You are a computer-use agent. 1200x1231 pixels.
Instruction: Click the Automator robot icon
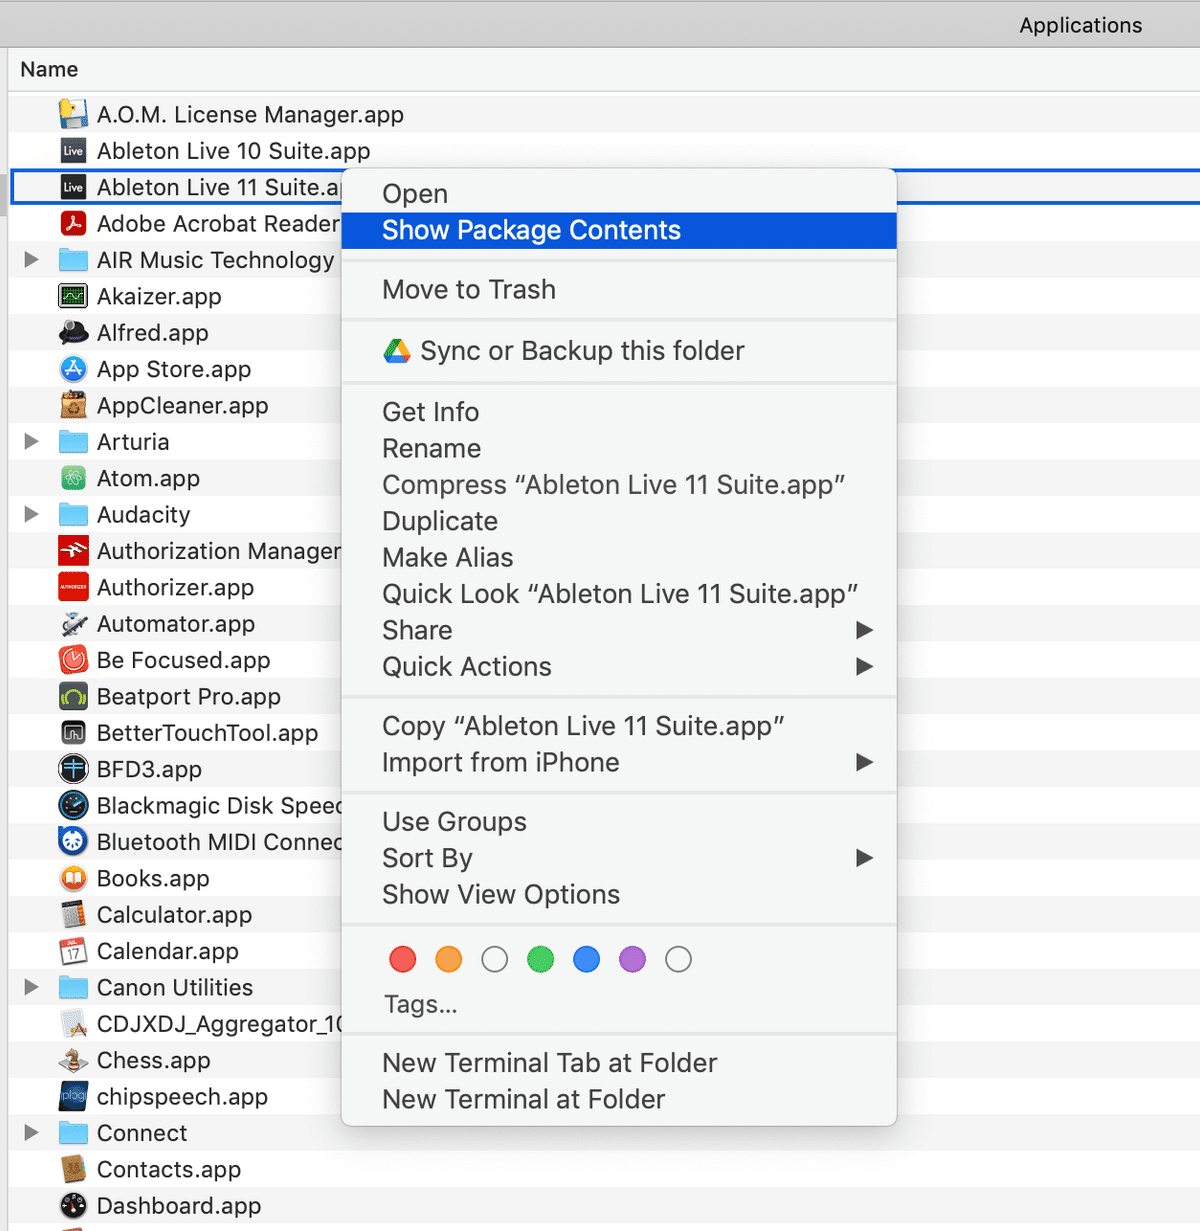click(73, 624)
